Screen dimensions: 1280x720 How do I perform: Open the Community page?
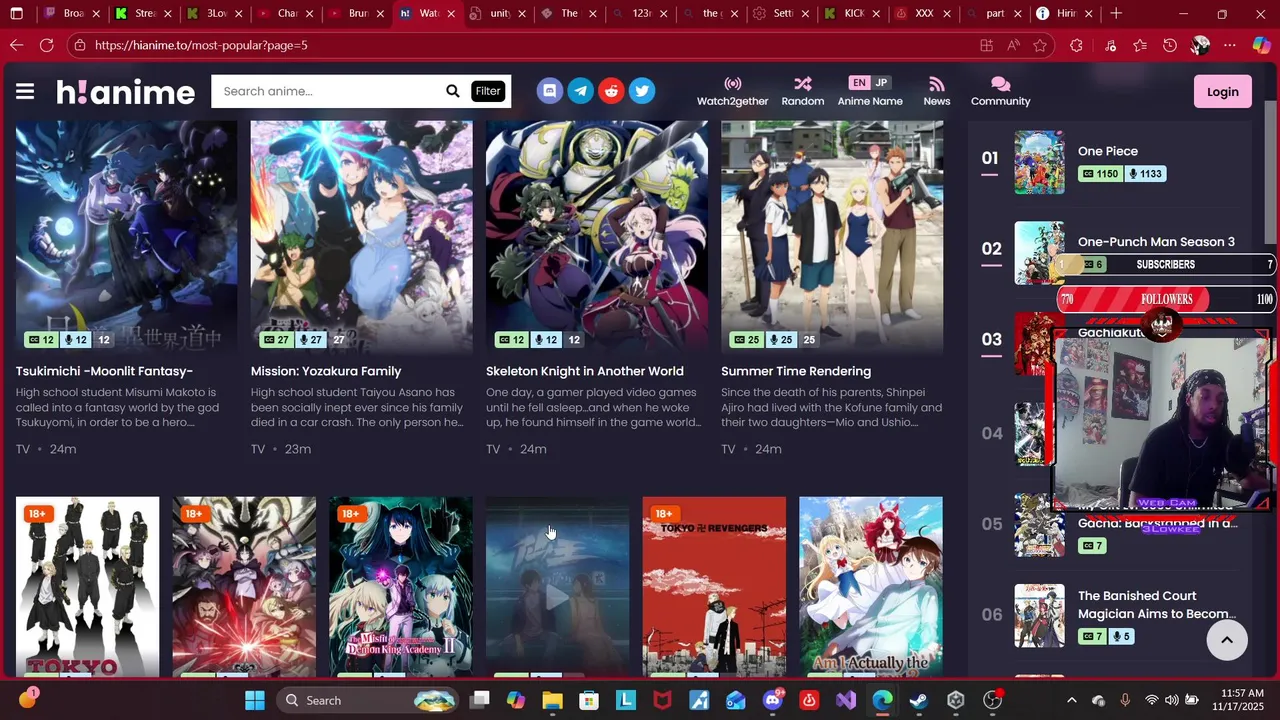point(1000,91)
